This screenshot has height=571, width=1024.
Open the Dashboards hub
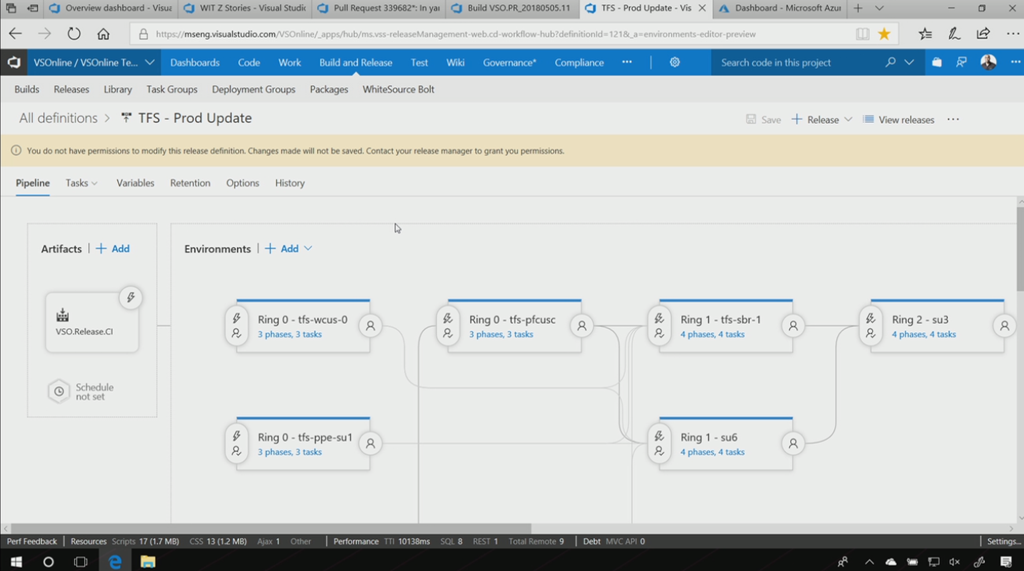click(x=195, y=63)
